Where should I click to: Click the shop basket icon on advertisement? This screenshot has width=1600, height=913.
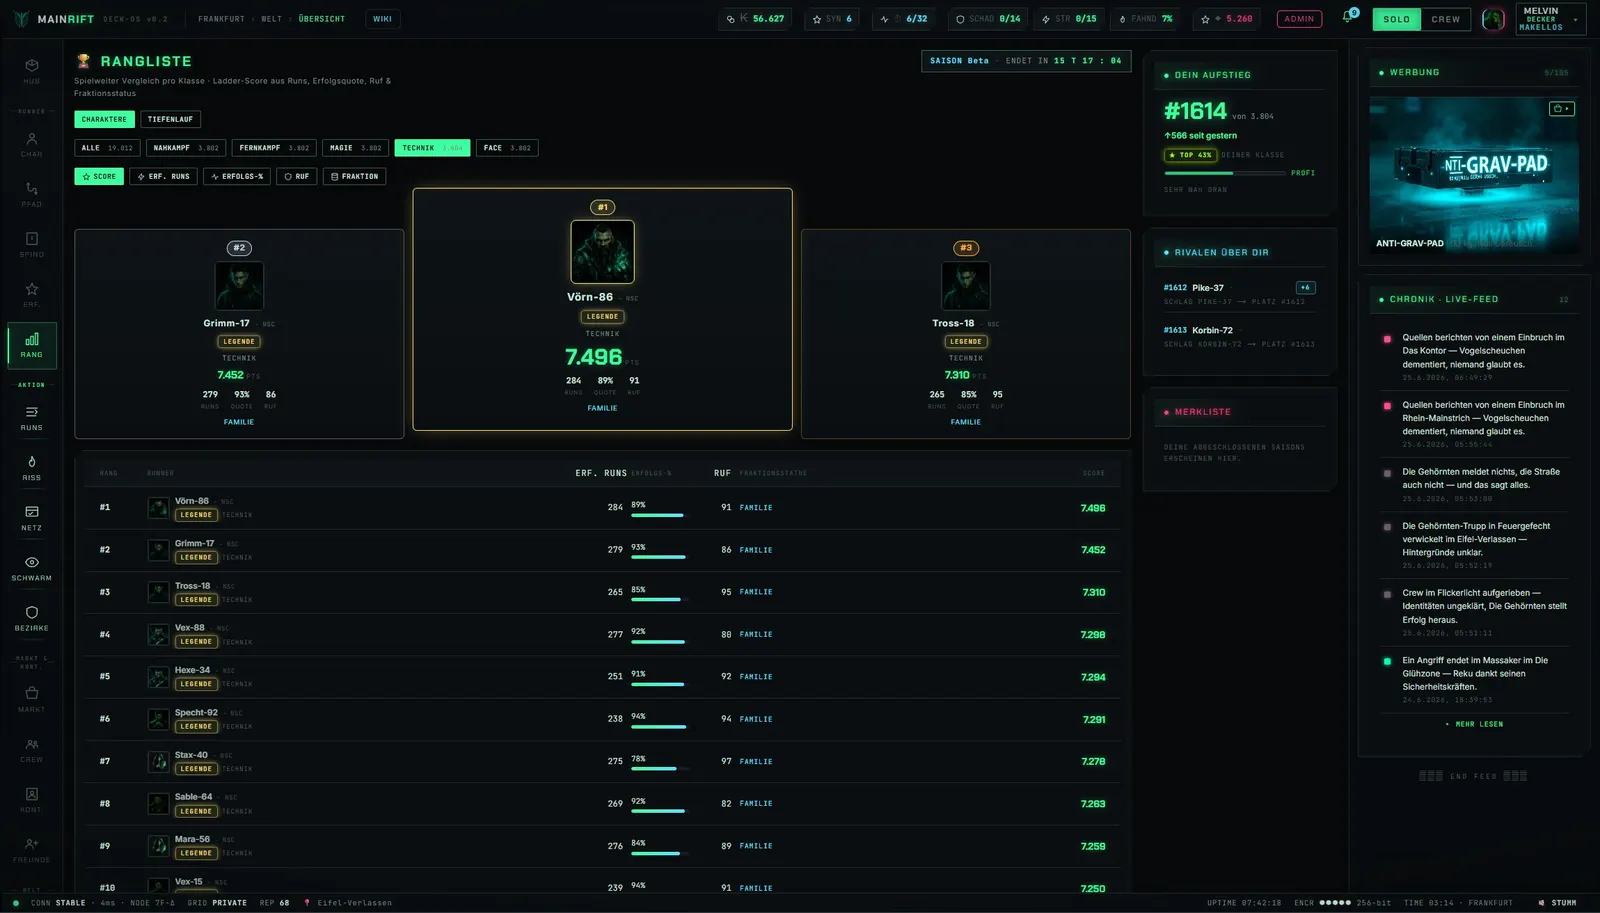pos(1561,108)
